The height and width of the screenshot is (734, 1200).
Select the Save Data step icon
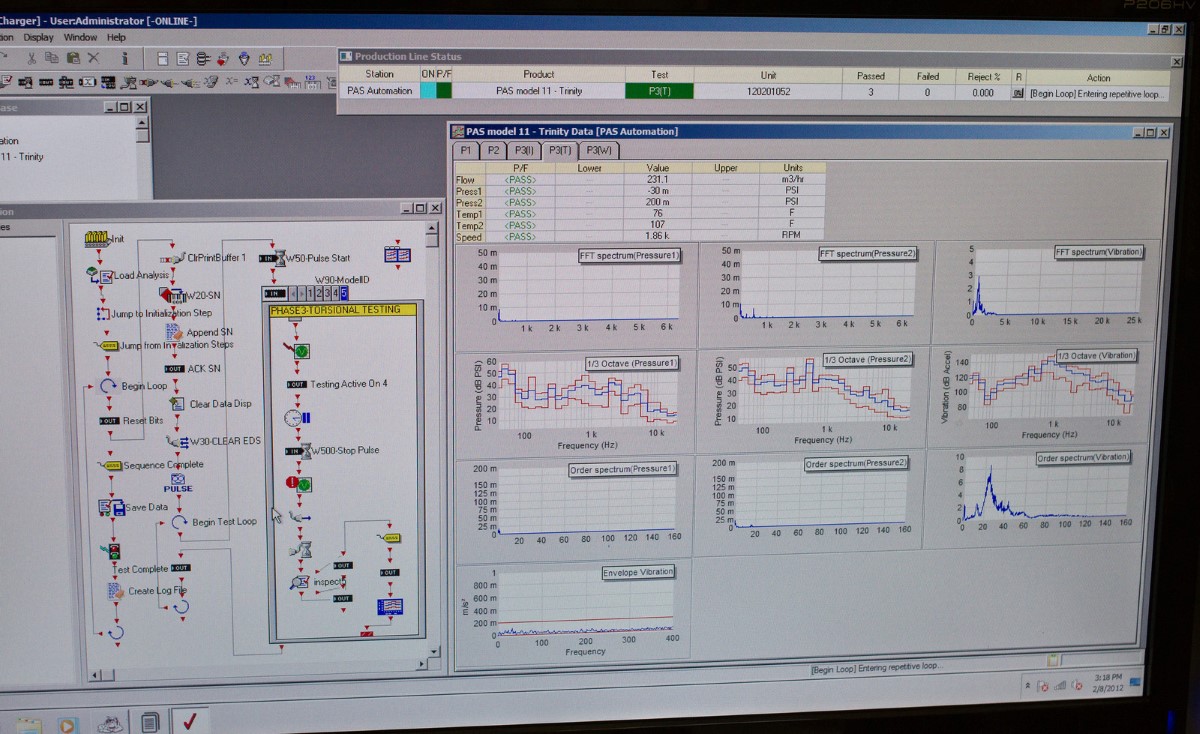click(111, 507)
